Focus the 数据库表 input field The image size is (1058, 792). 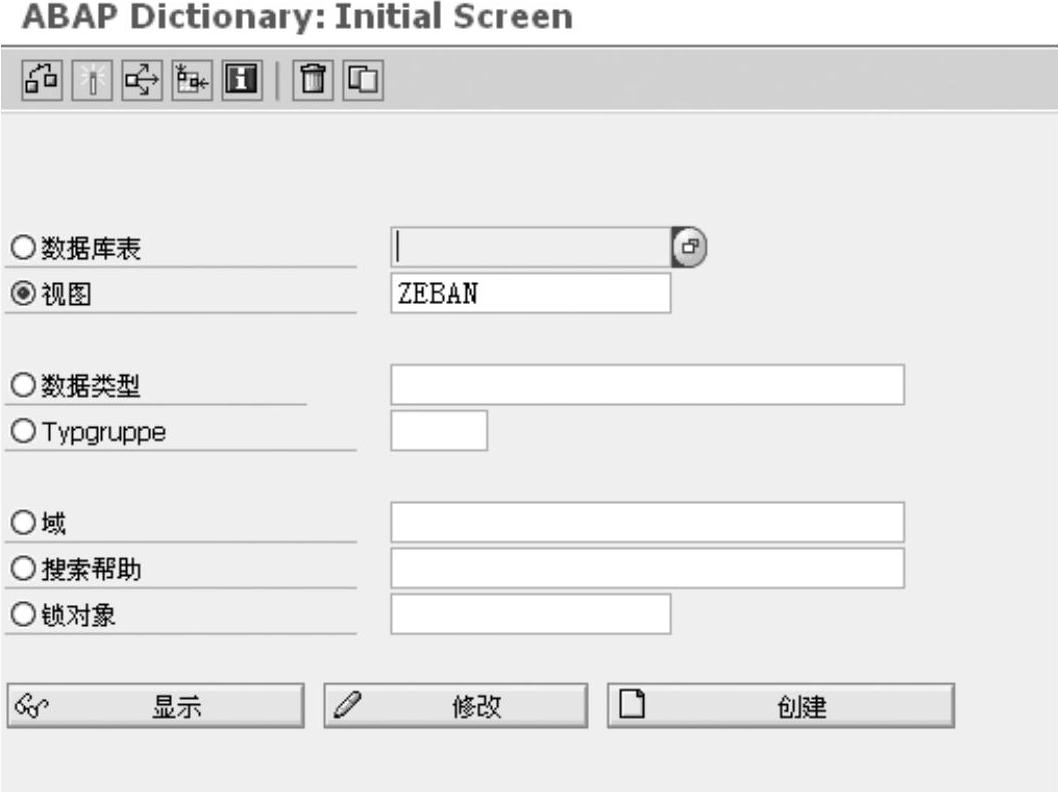[x=531, y=247]
